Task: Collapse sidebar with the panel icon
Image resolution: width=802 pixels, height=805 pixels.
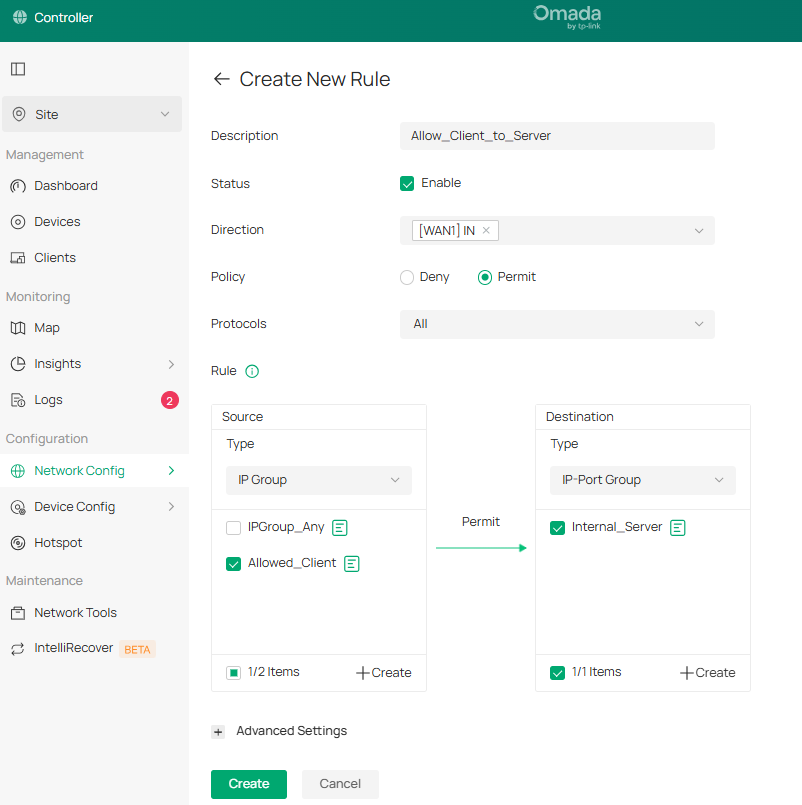Action: pyautogui.click(x=18, y=69)
